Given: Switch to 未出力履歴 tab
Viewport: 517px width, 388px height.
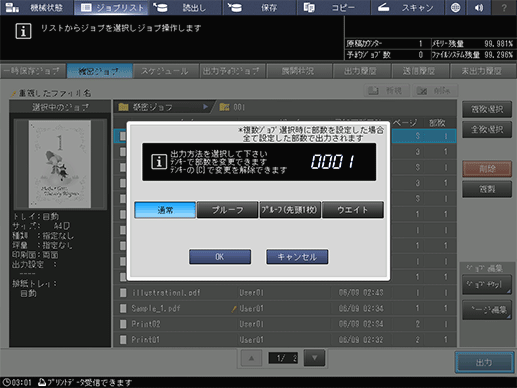Looking at the screenshot, I should (482, 71).
